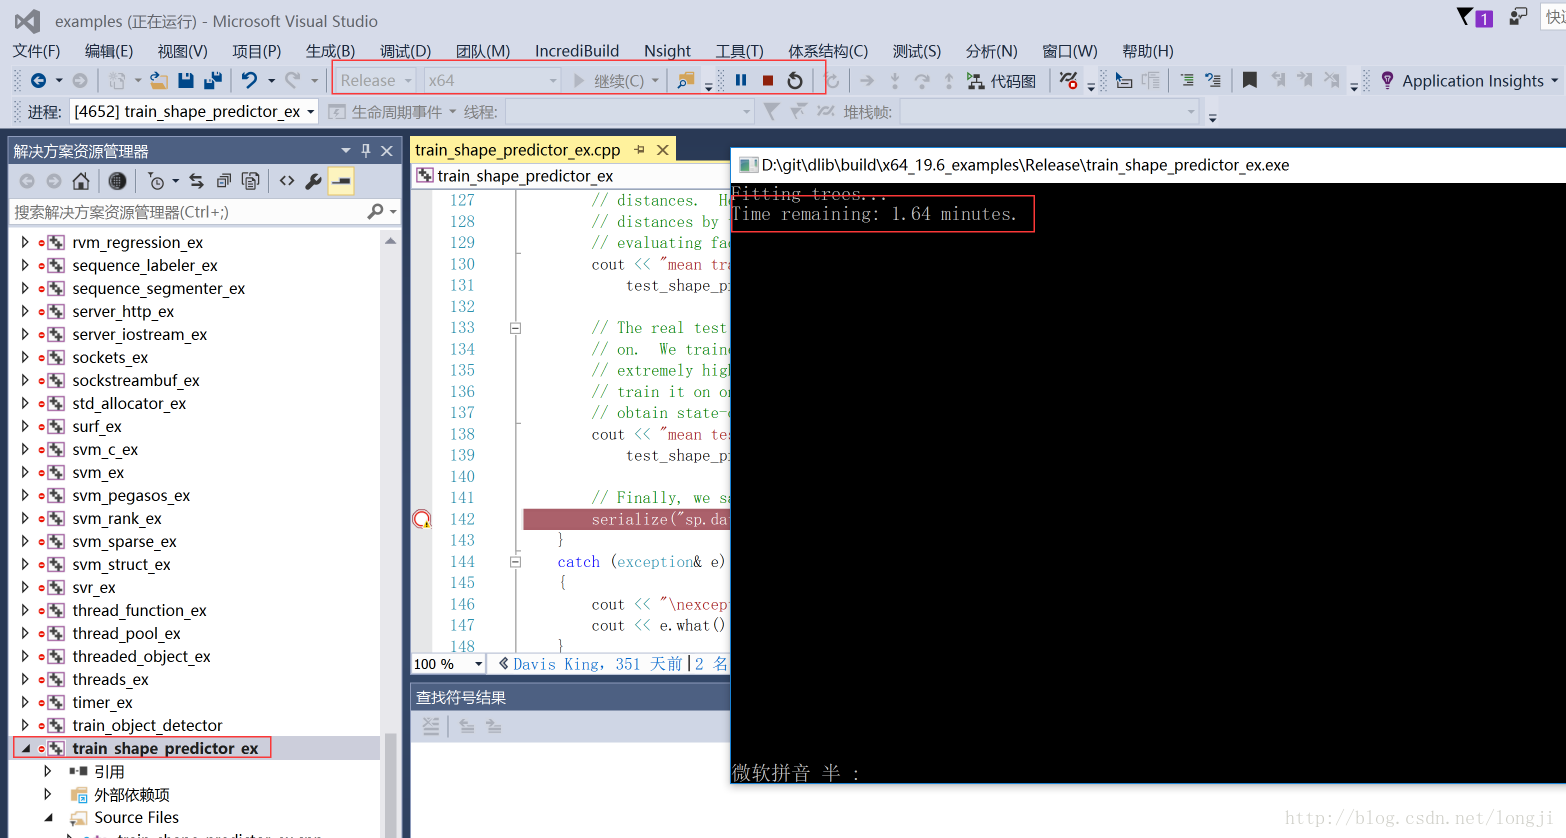Click the Save All icon
Screen dimensions: 1566x838
[x=212, y=80]
